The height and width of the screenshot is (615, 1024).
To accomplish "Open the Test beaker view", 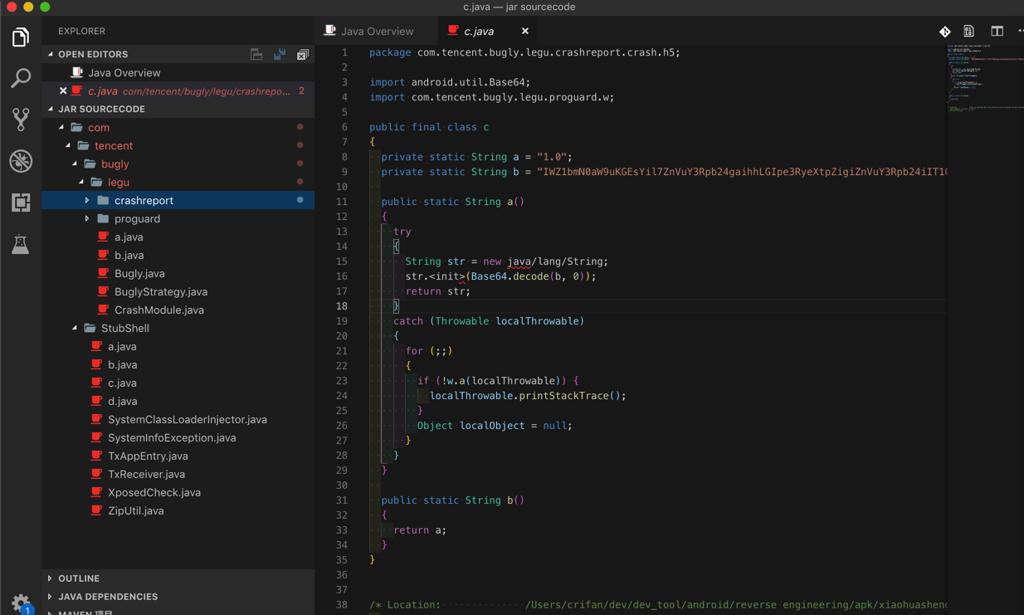I will (x=20, y=244).
